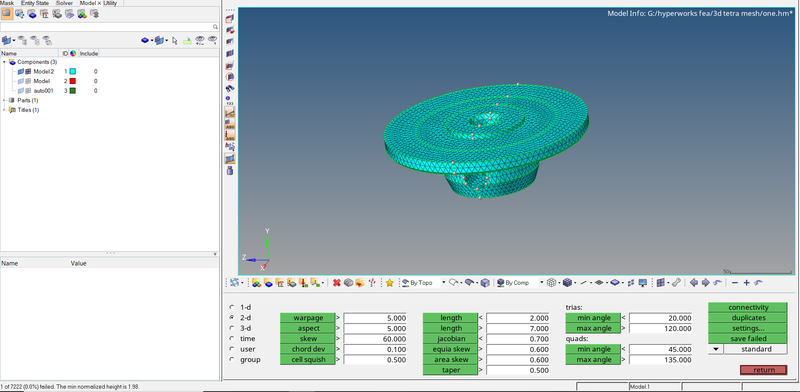Click the green jacobian check button

450,339
